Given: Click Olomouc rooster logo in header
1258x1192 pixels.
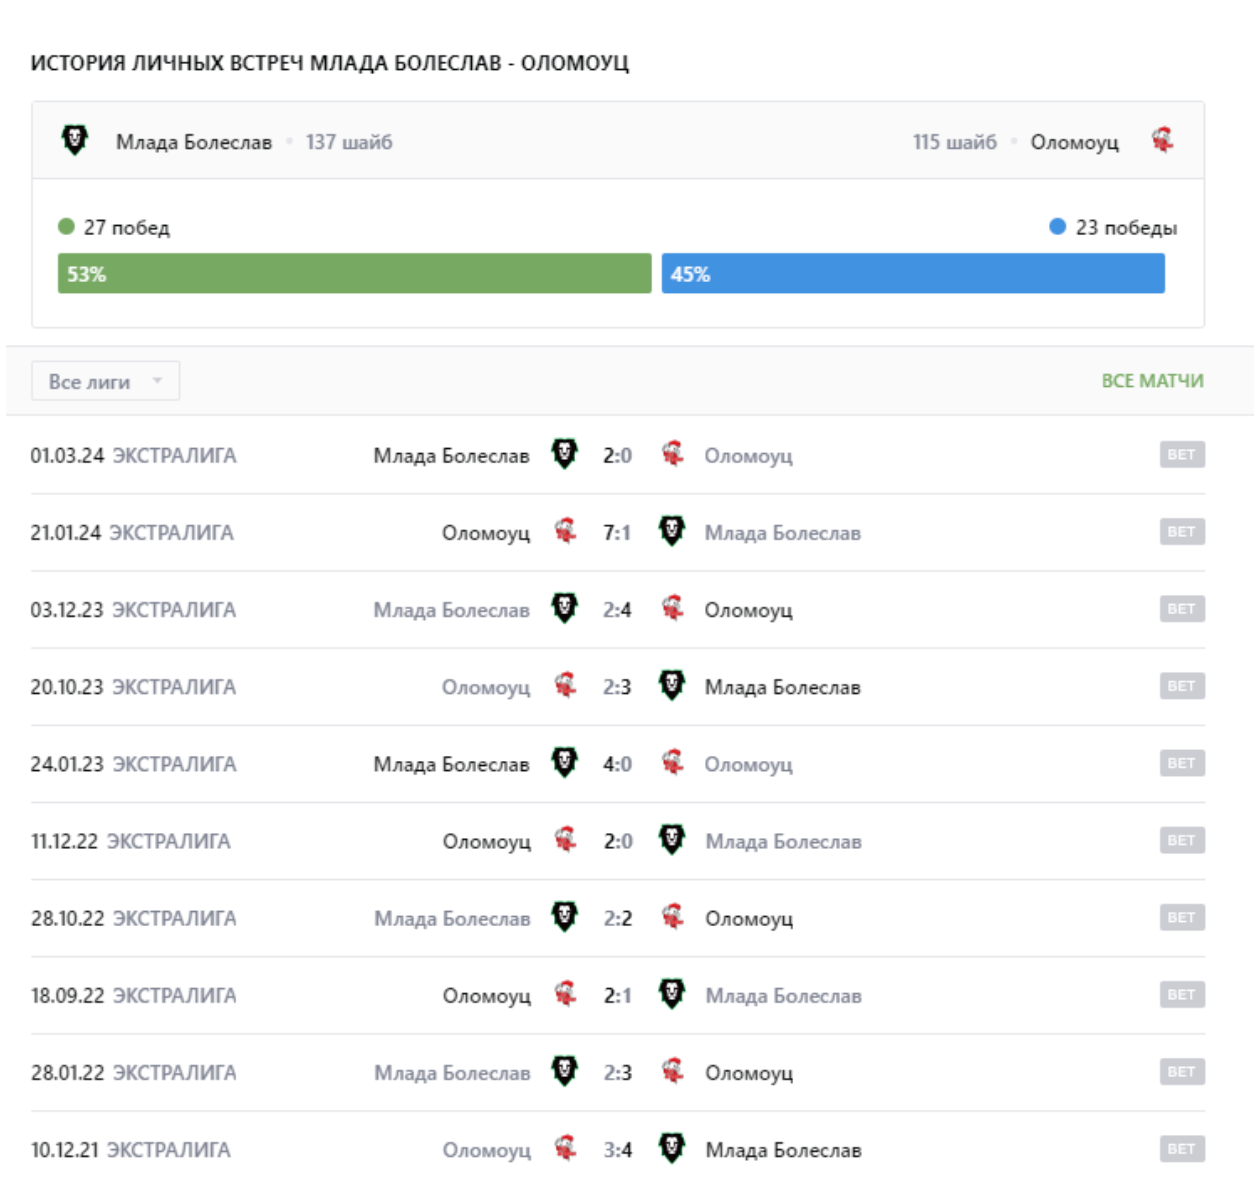Looking at the screenshot, I should (1162, 140).
